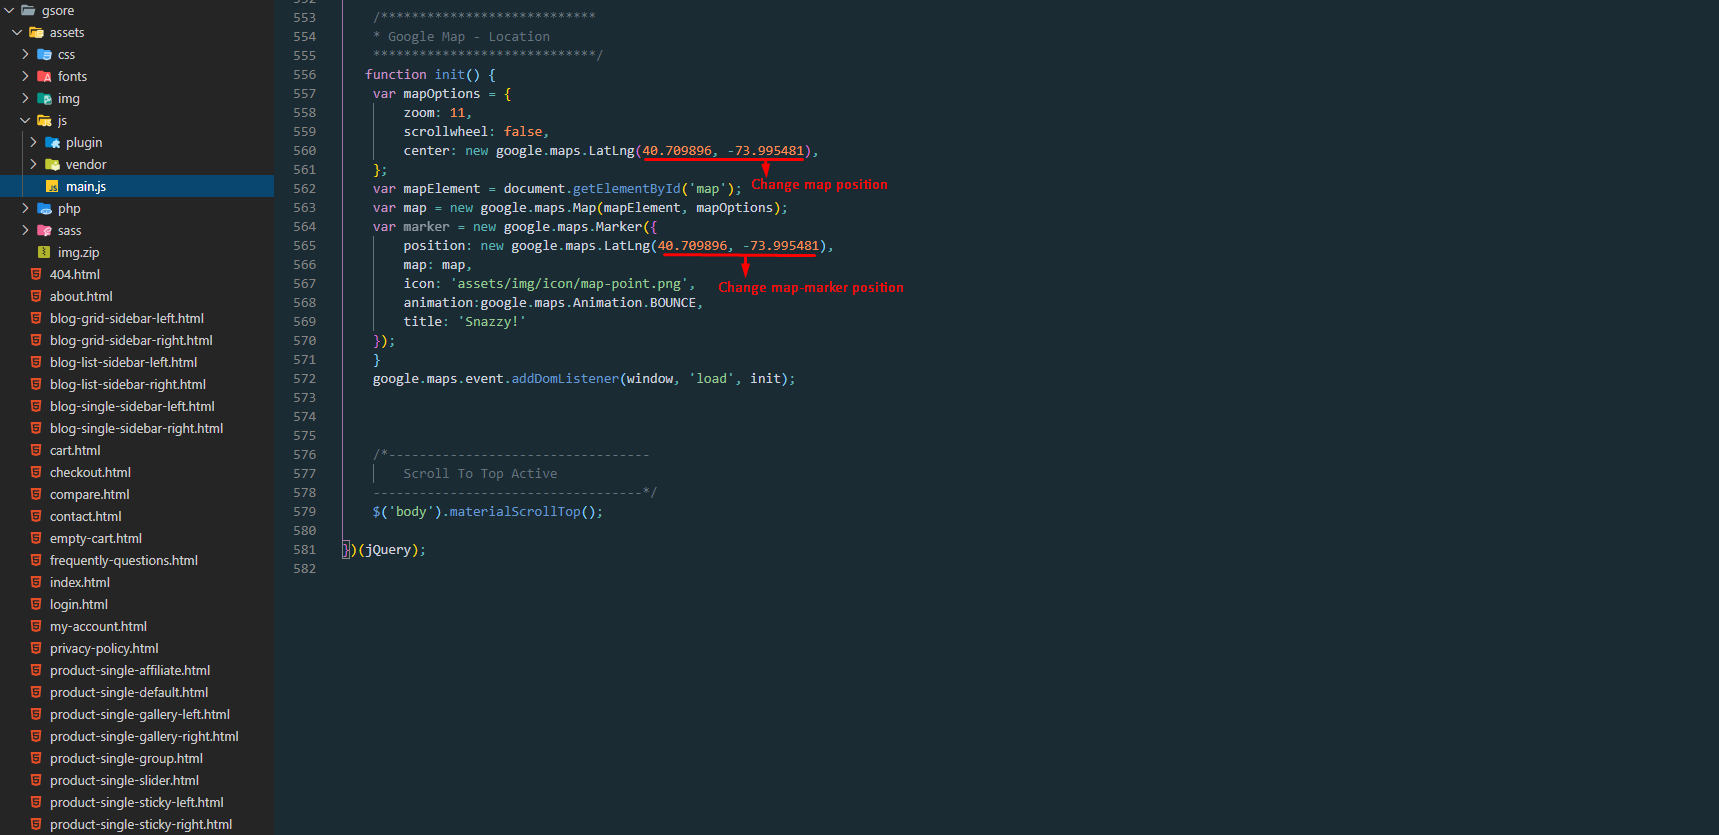Image resolution: width=1719 pixels, height=835 pixels.
Task: Collapse the js folder chevron
Action: click(x=25, y=121)
